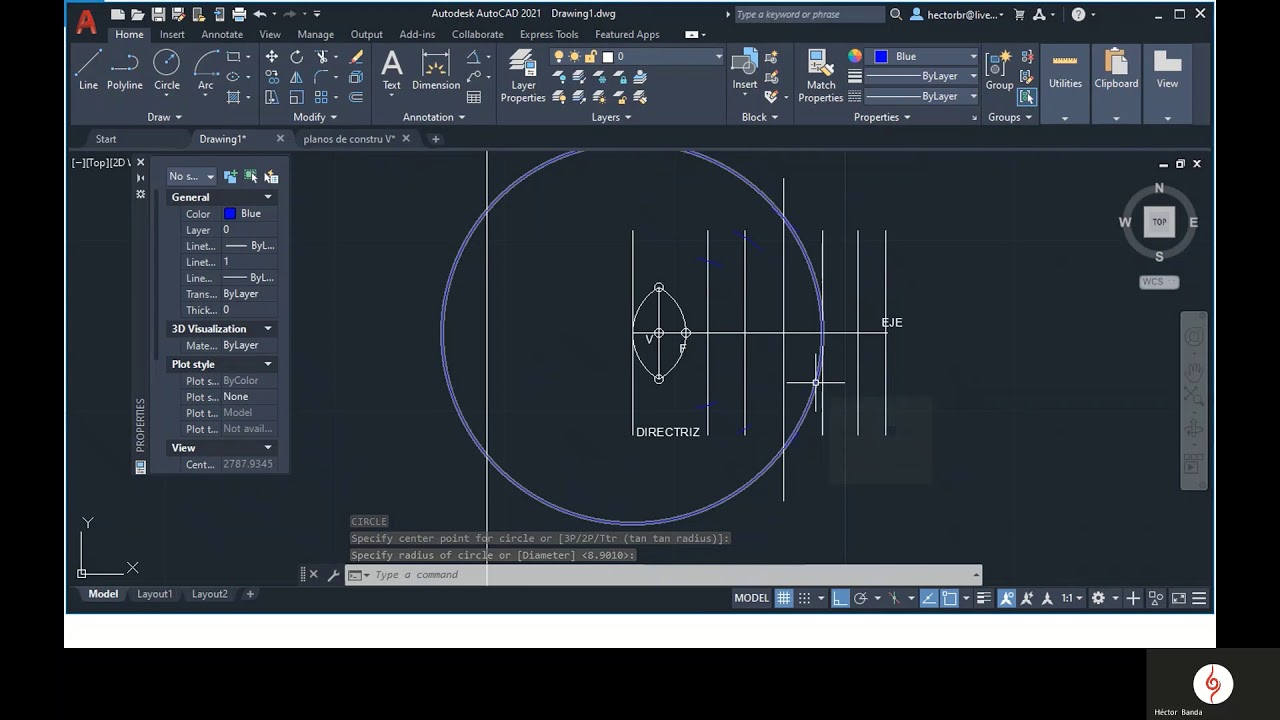The image size is (1280, 720).
Task: Click the Copy tool icon
Action: pos(272,77)
